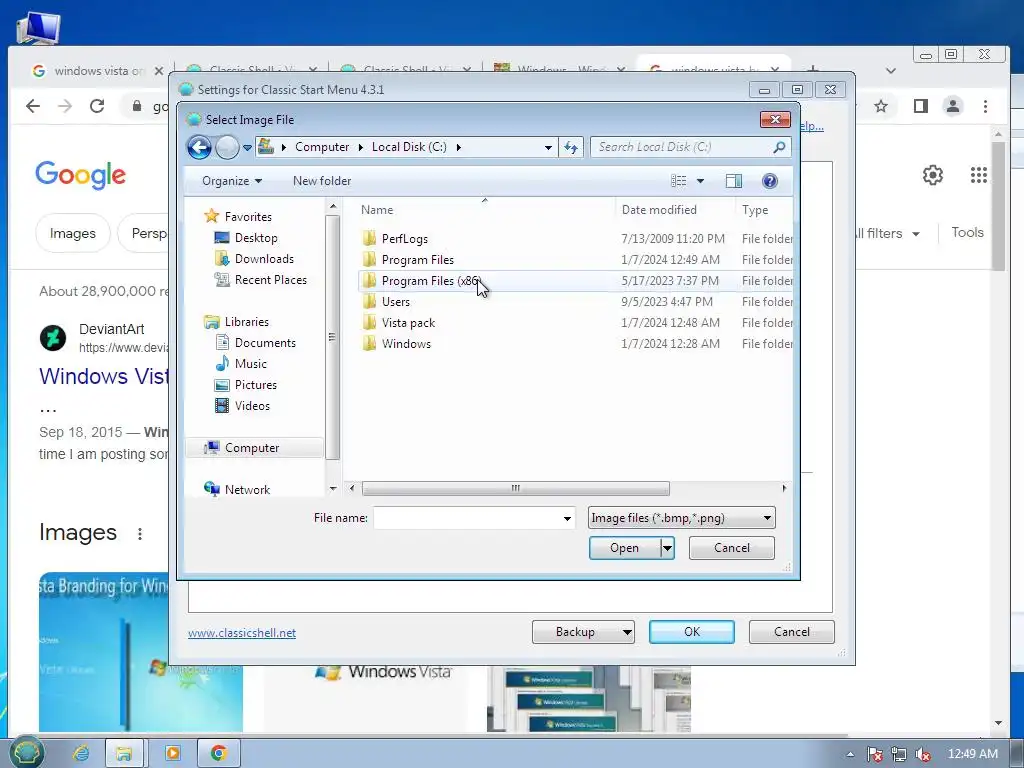Select the Windows folder
Screen dimensions: 1024x768
click(406, 344)
